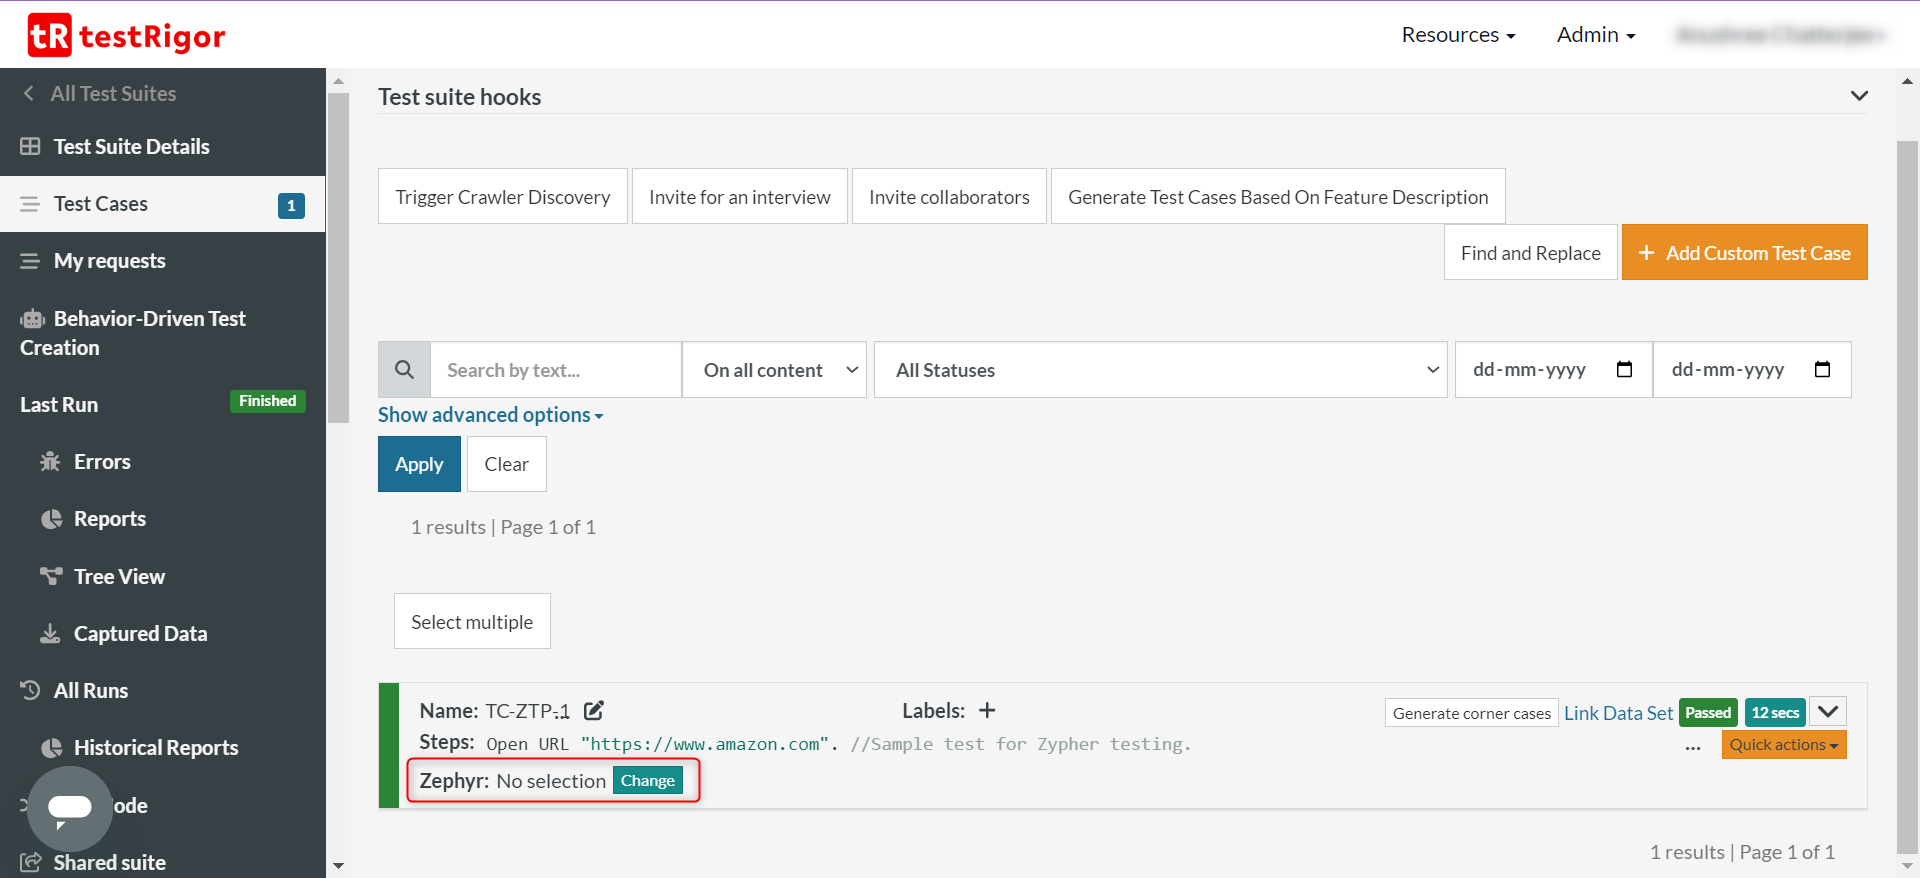
Task: Open Tree View from the sidebar
Action: pyautogui.click(x=119, y=577)
